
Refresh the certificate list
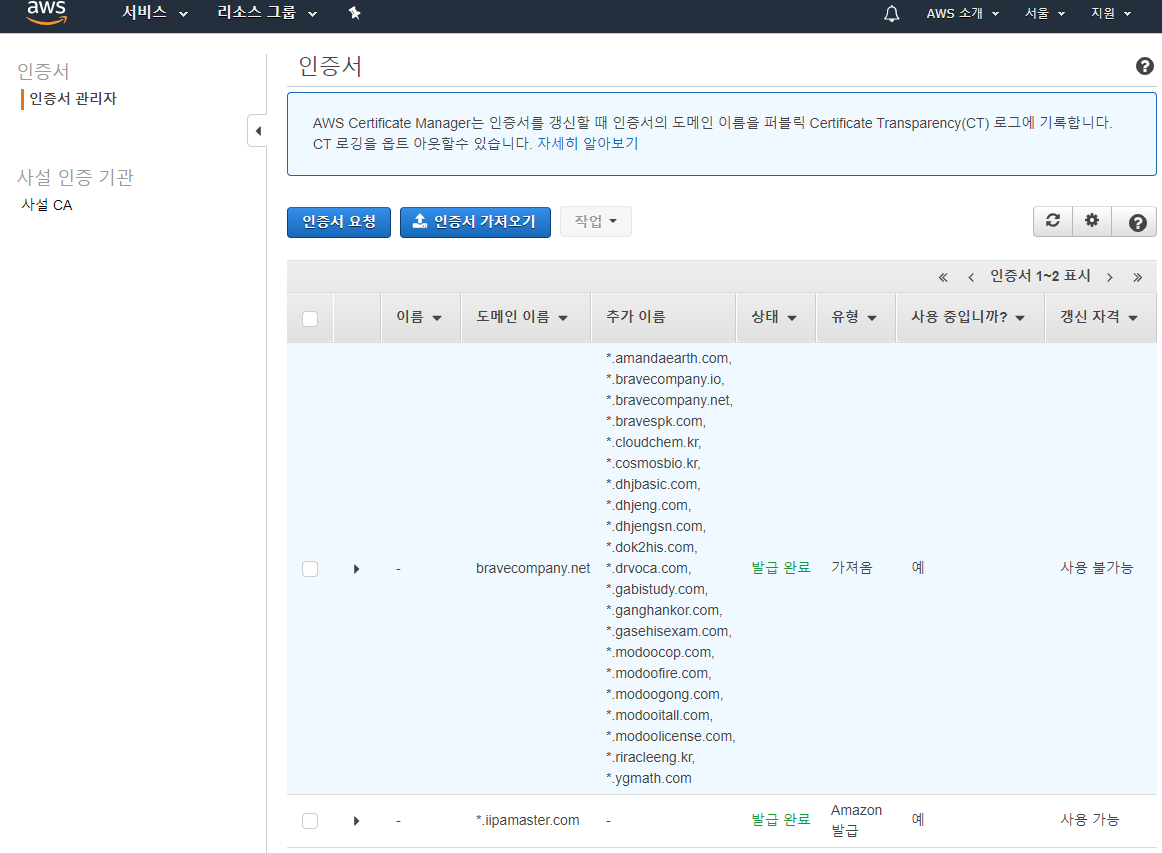(1052, 221)
